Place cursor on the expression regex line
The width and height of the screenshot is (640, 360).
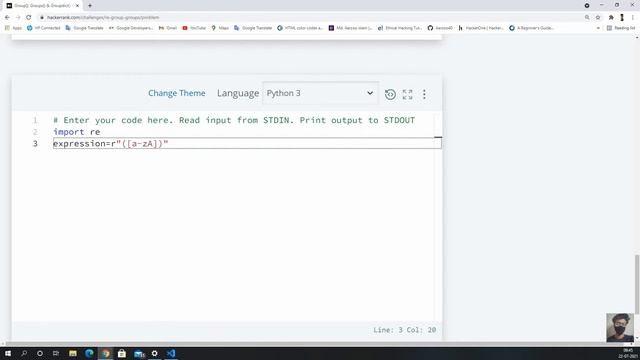tap(247, 144)
